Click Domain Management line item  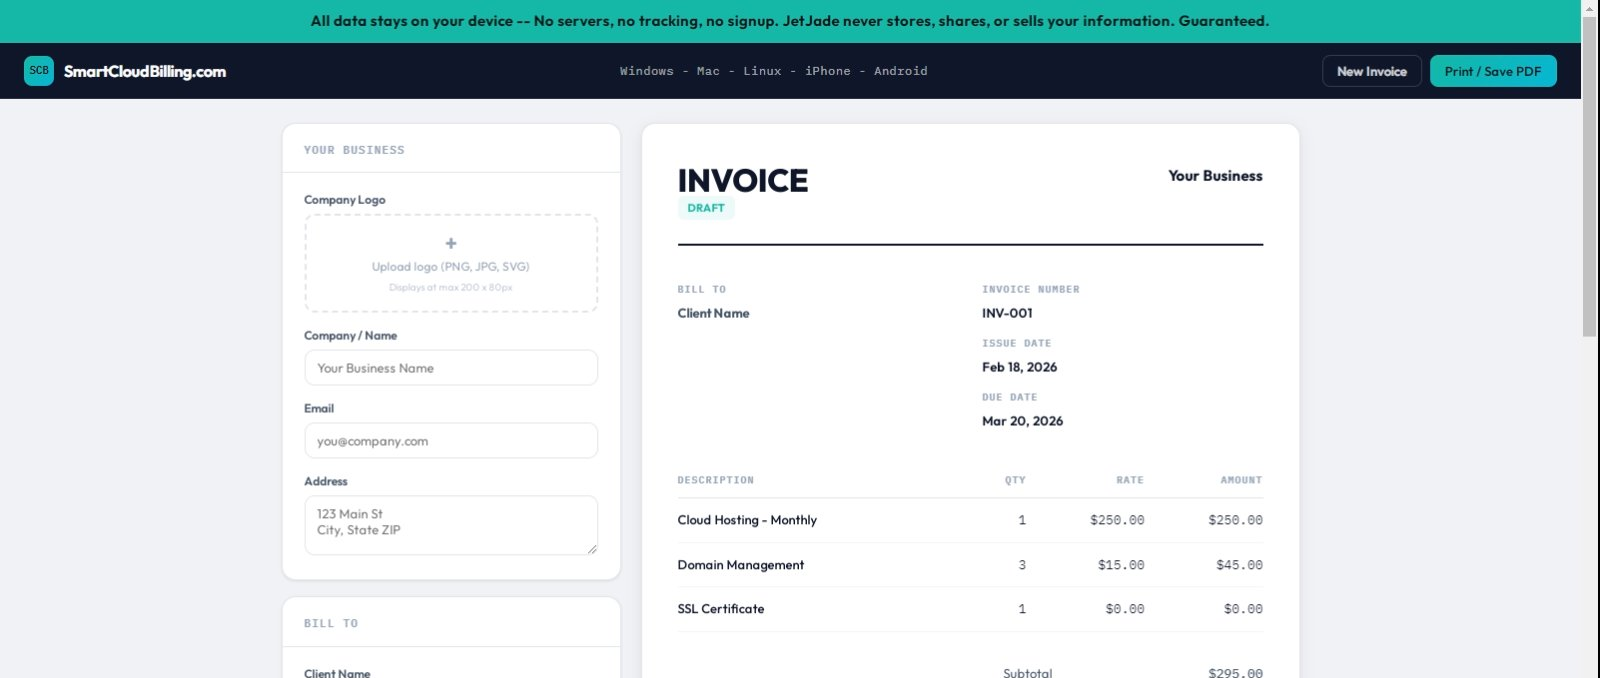click(x=741, y=565)
